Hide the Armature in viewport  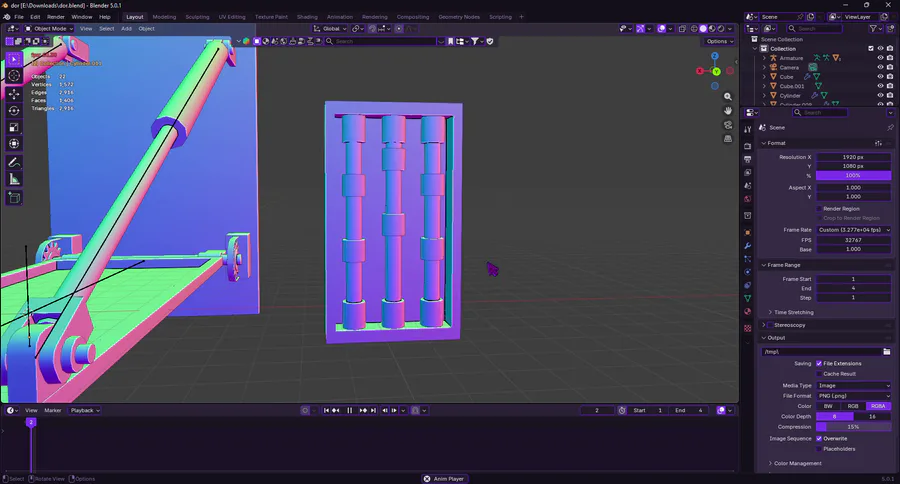[880, 58]
